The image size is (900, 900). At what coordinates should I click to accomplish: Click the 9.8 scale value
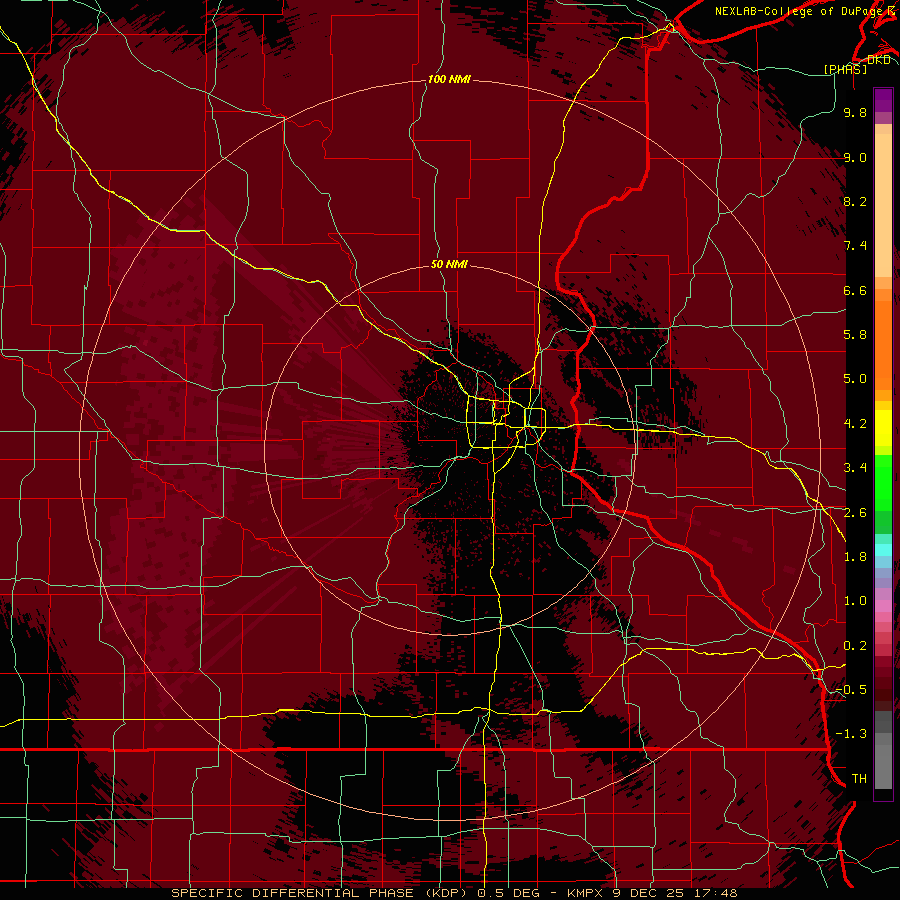tap(855, 112)
